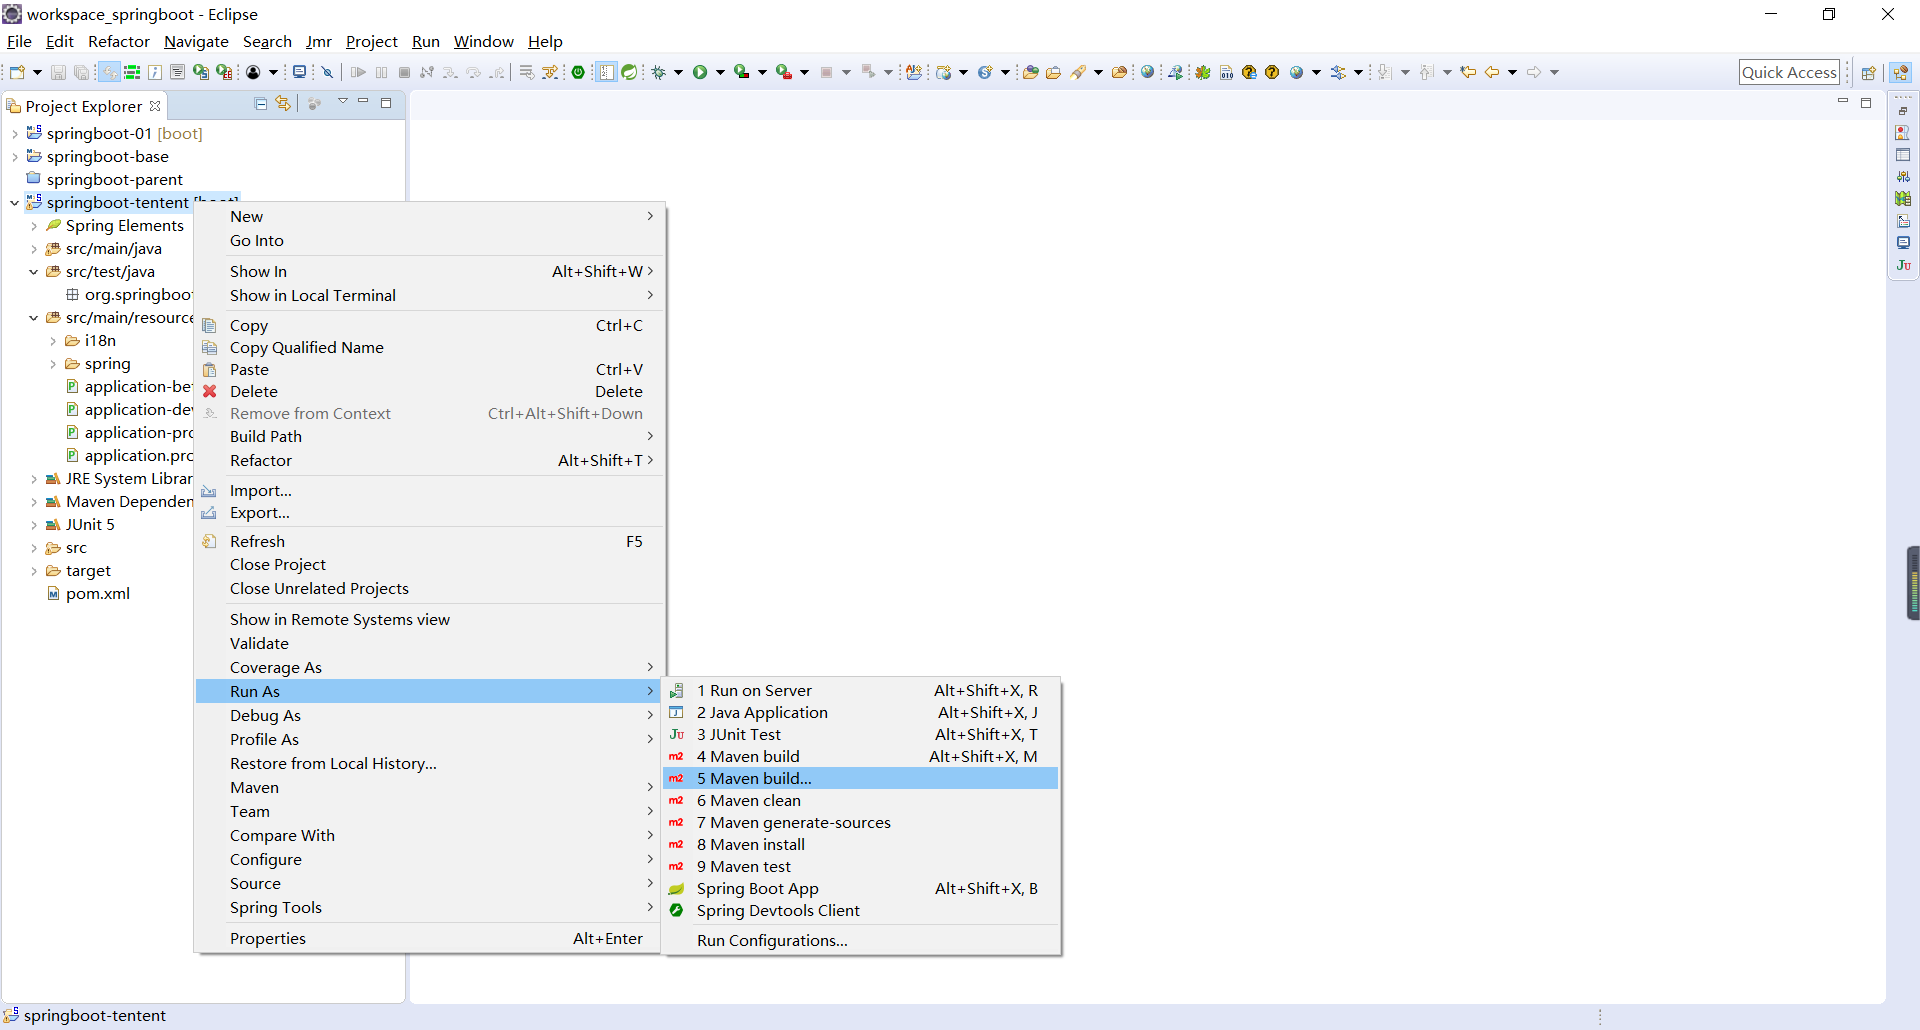Screen dimensions: 1920x1030
Task: Expand the Spring Elements node
Action: pyautogui.click(x=34, y=226)
